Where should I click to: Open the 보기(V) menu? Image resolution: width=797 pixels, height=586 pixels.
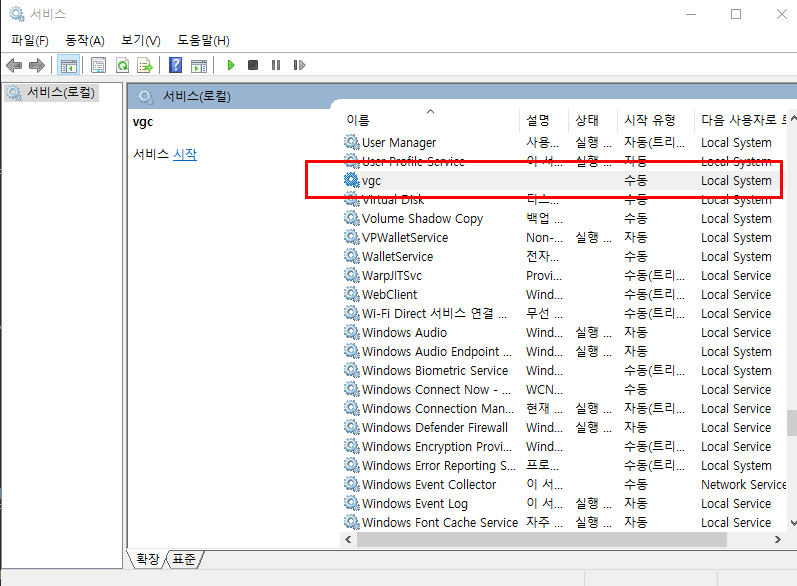[x=141, y=40]
